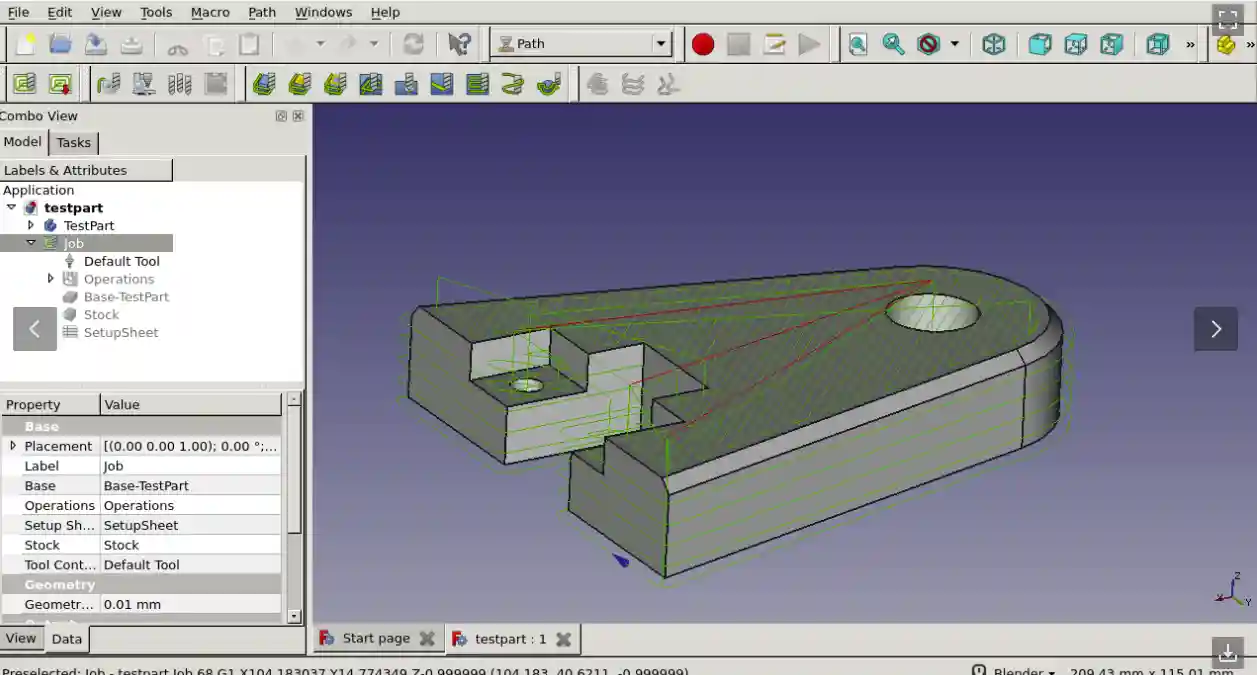Select the Start page document tab
The image size is (1257, 675).
click(376, 638)
